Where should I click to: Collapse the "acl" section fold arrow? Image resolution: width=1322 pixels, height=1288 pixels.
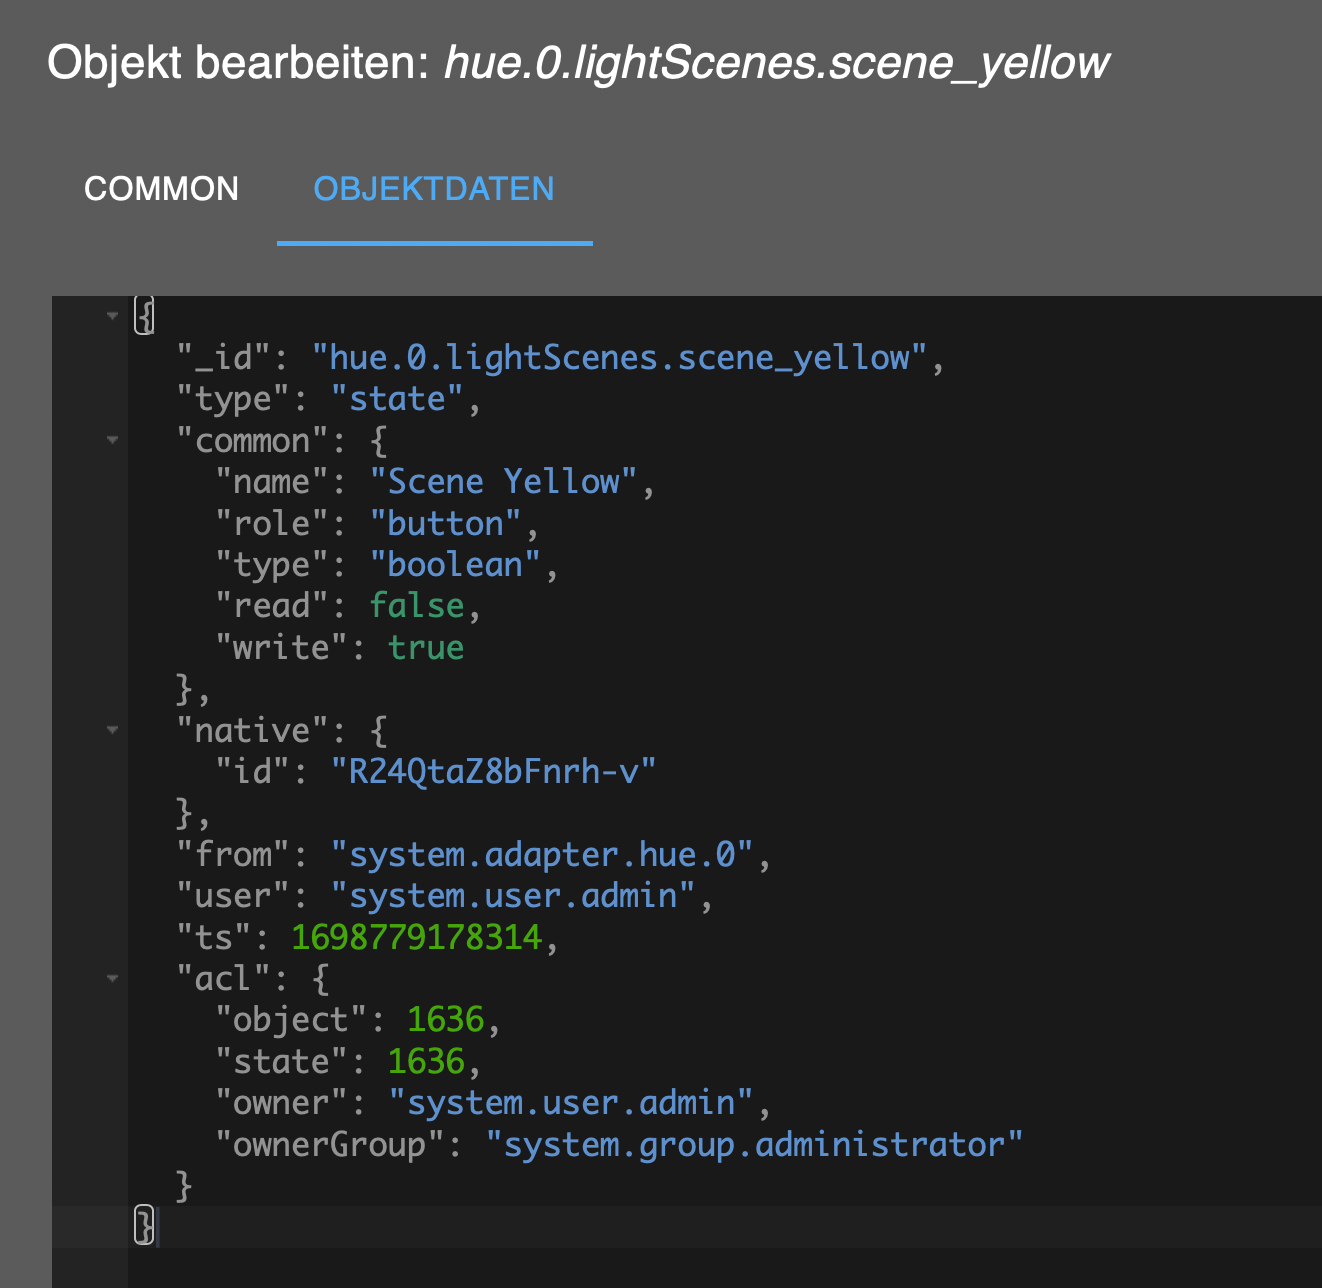pos(113,978)
